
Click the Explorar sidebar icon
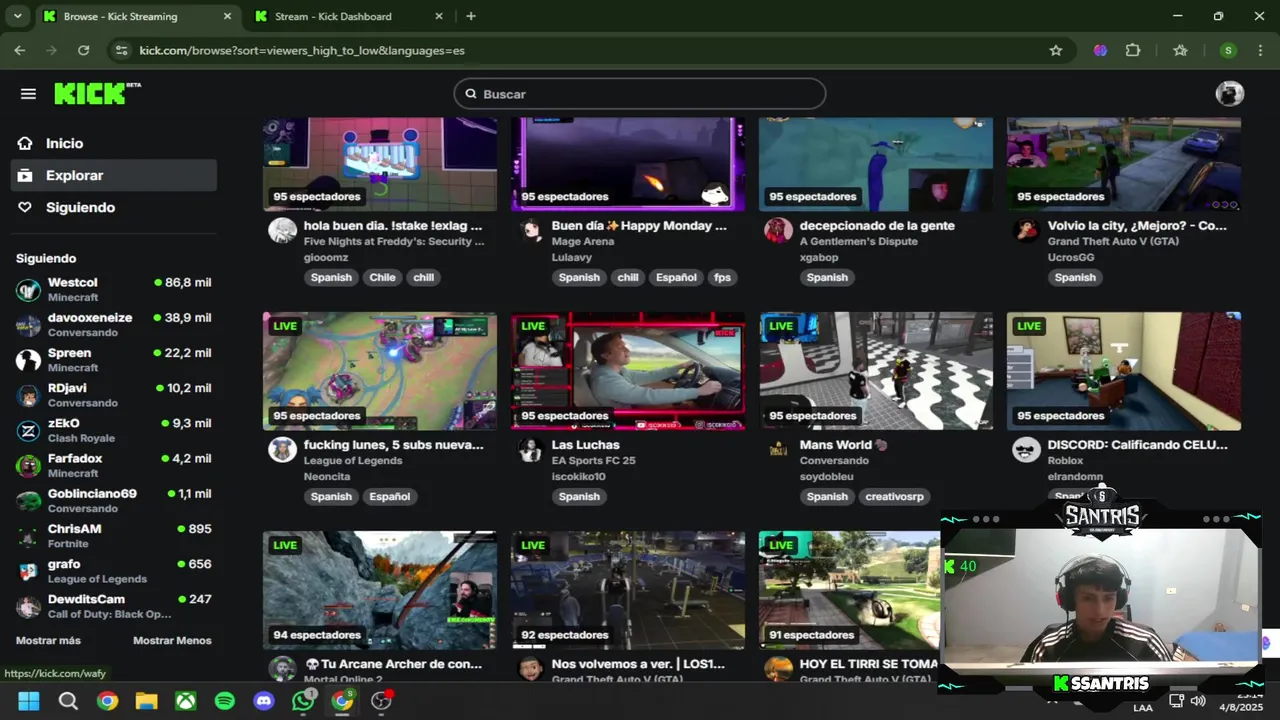[25, 175]
